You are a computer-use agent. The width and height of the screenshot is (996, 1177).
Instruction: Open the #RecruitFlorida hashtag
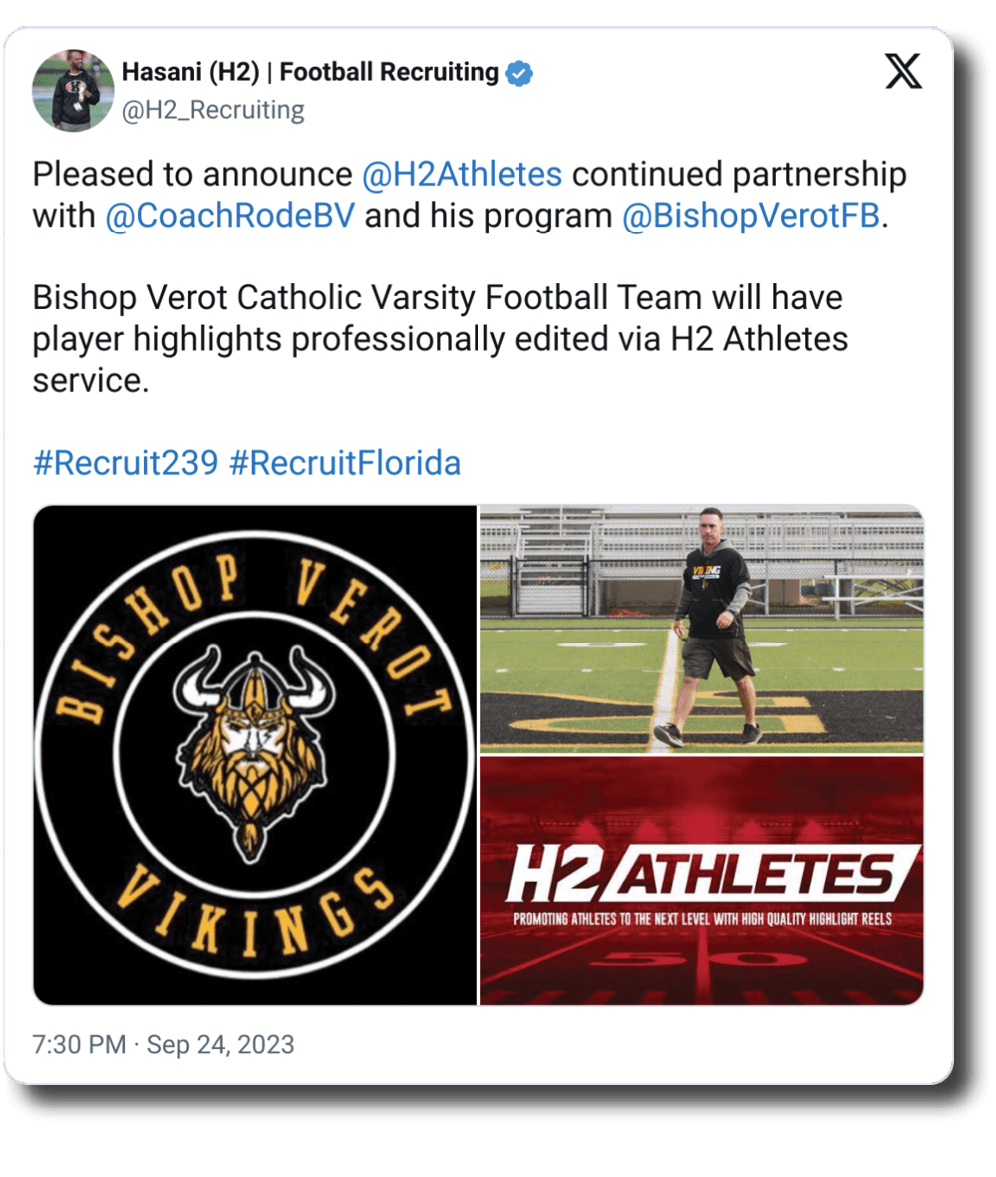(x=345, y=463)
